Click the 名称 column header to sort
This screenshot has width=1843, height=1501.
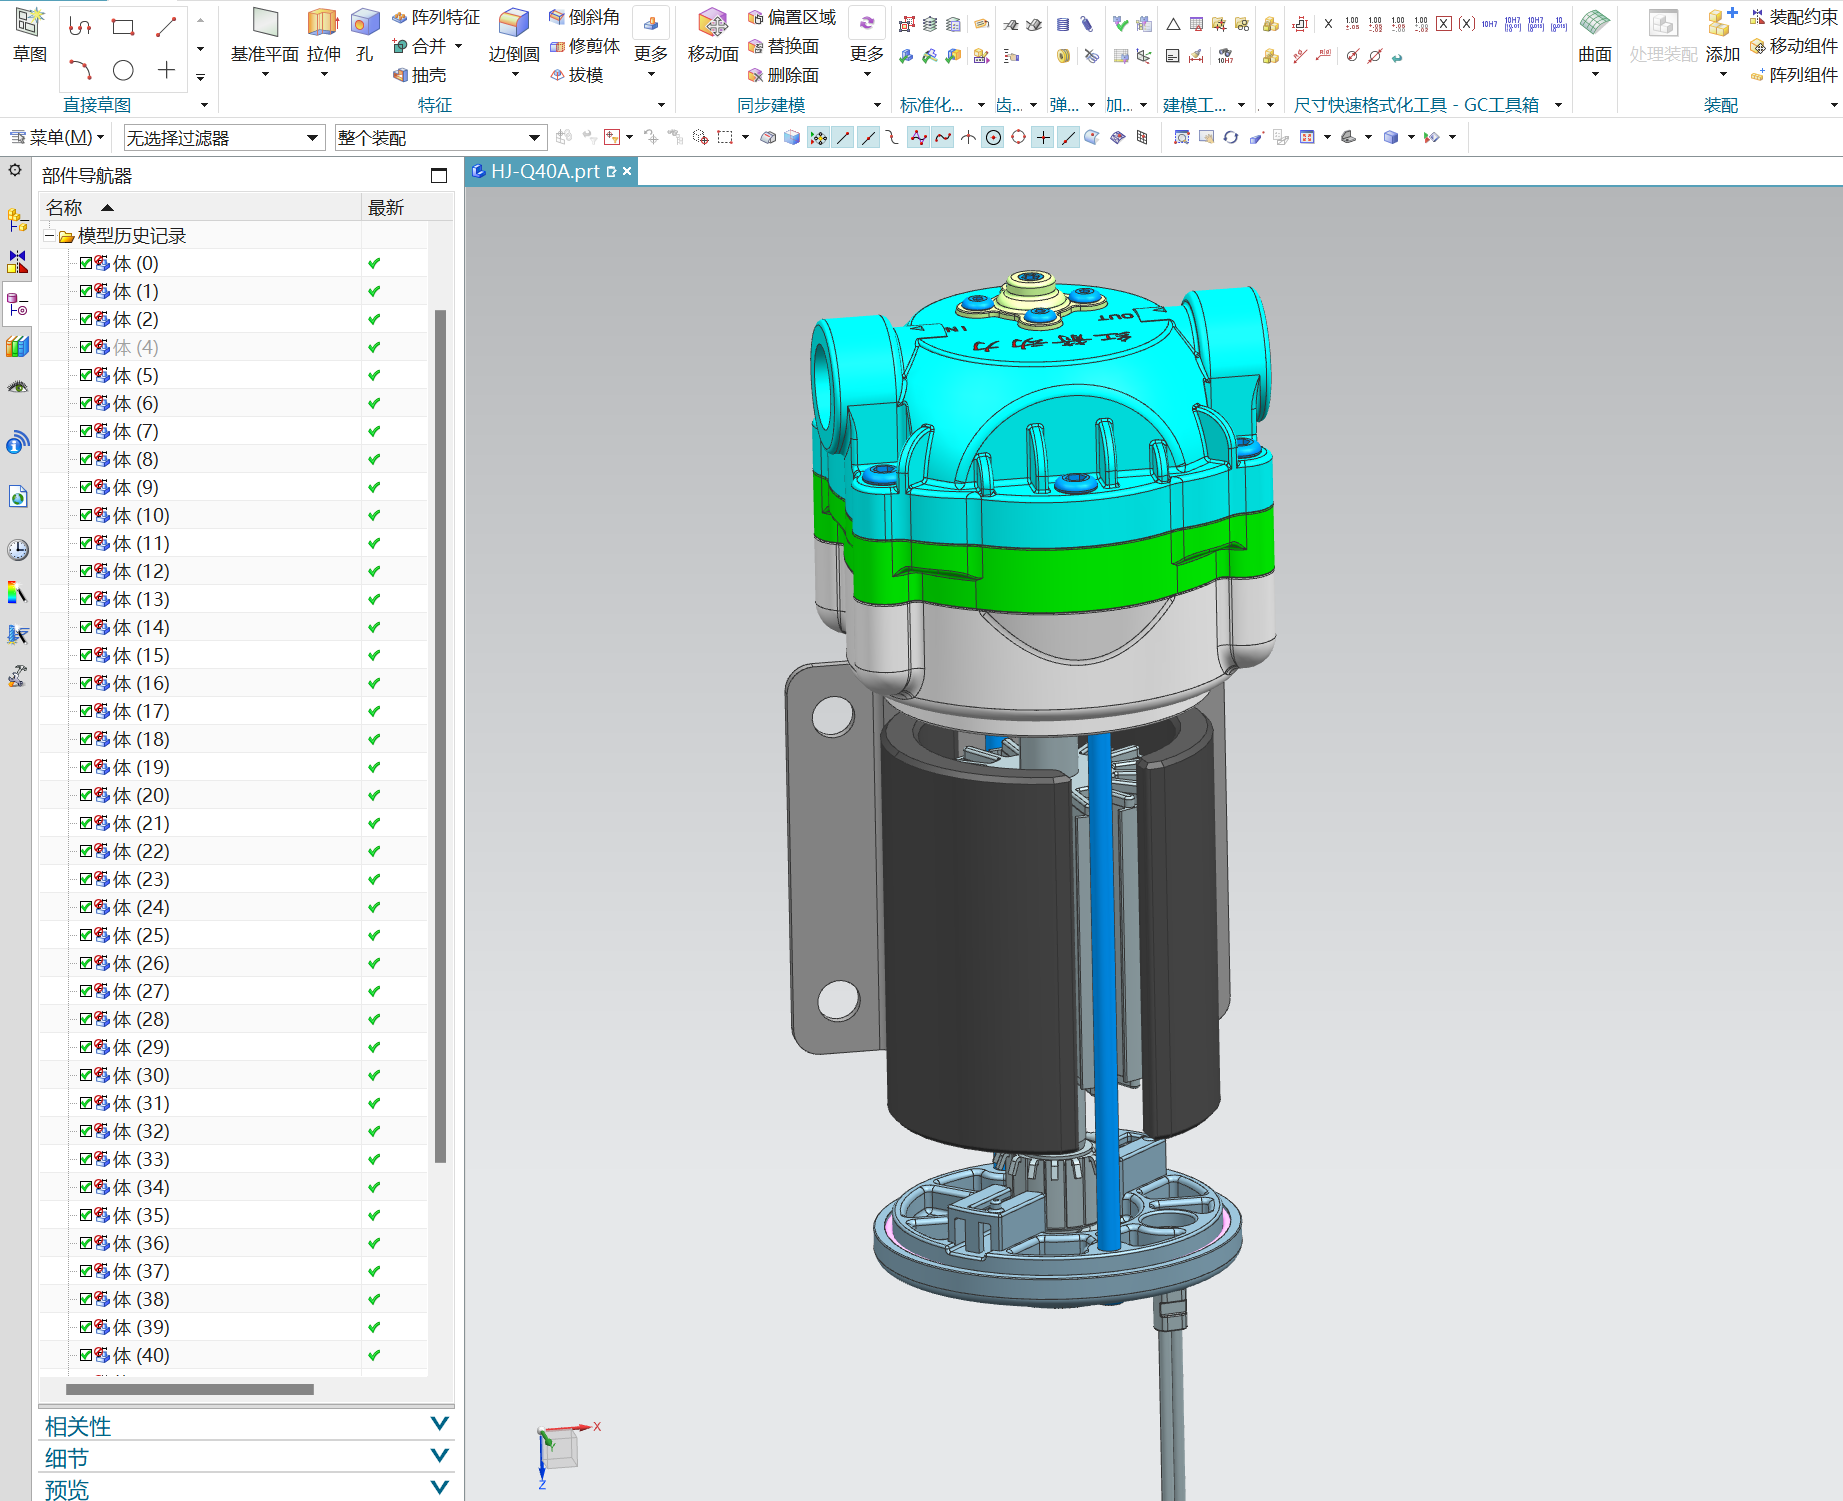click(64, 207)
